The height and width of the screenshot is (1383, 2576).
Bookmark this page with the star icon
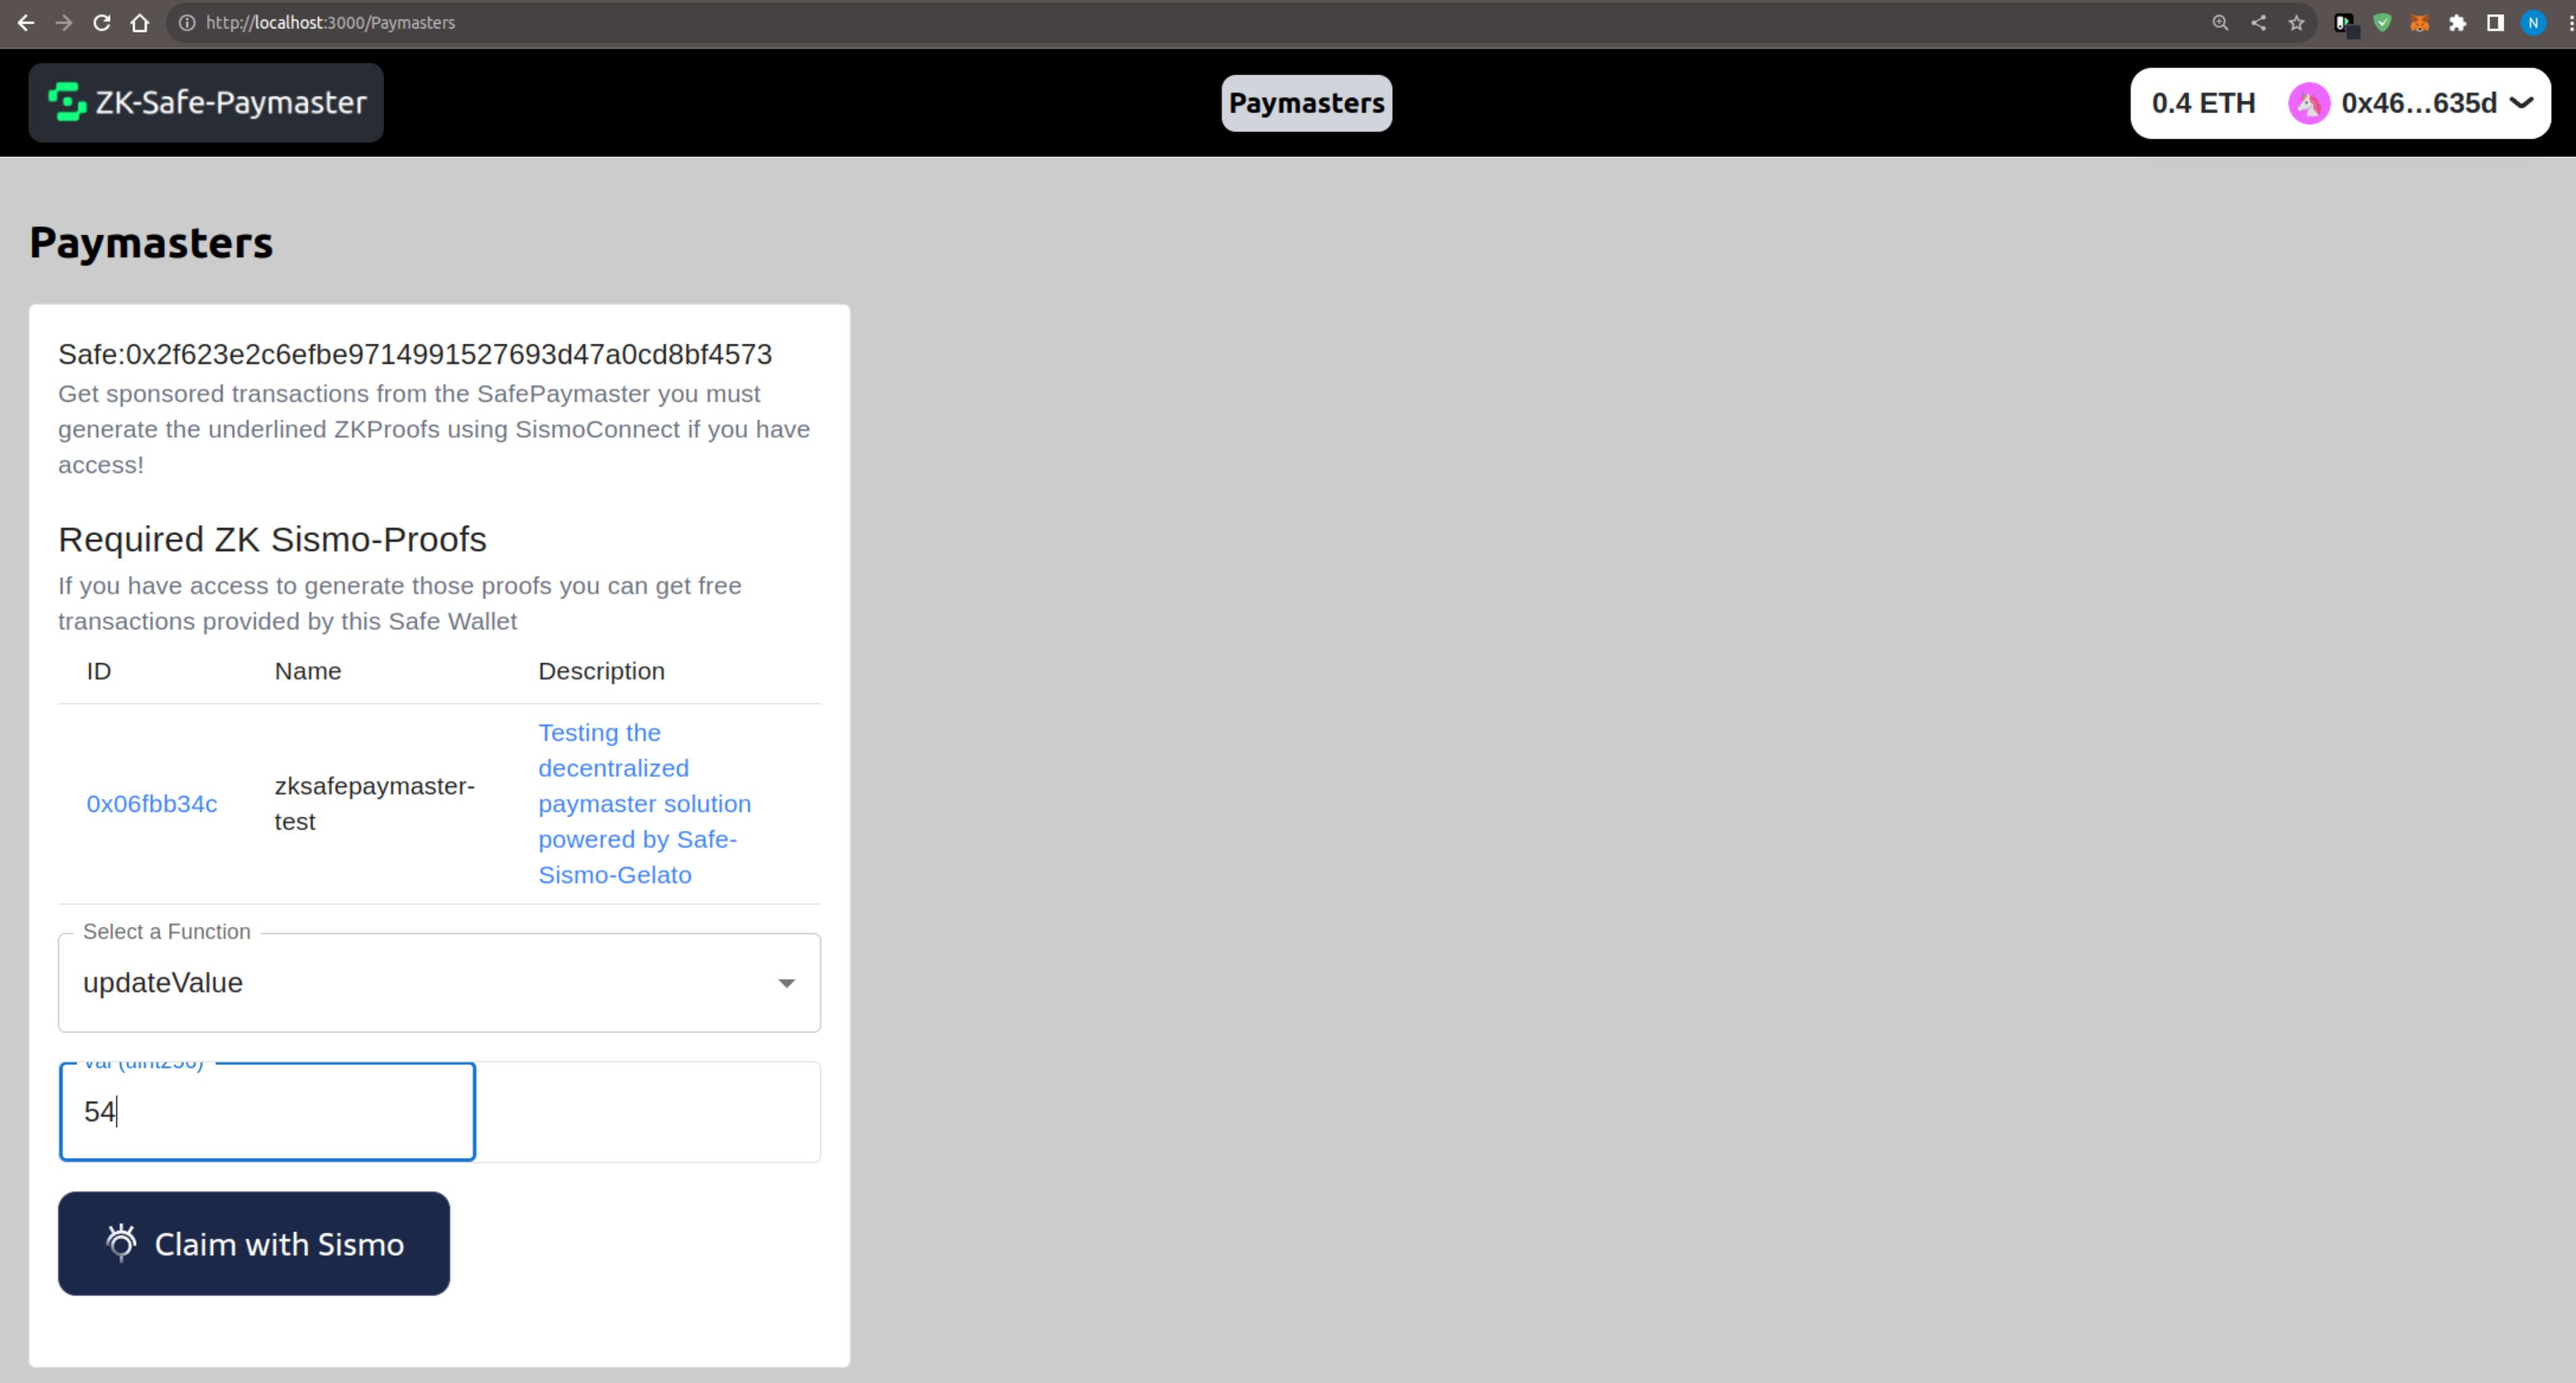coord(2296,22)
